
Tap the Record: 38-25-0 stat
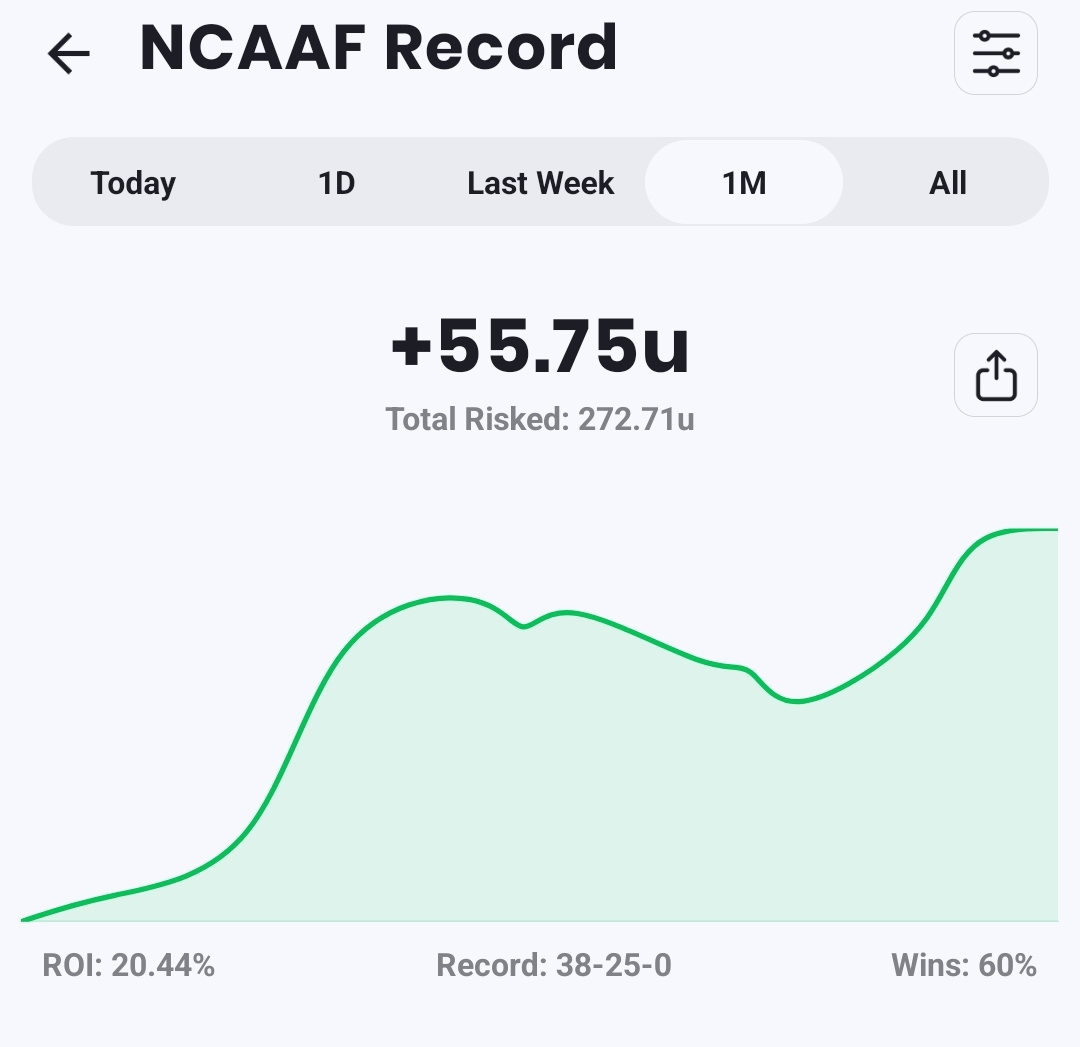pyautogui.click(x=553, y=965)
